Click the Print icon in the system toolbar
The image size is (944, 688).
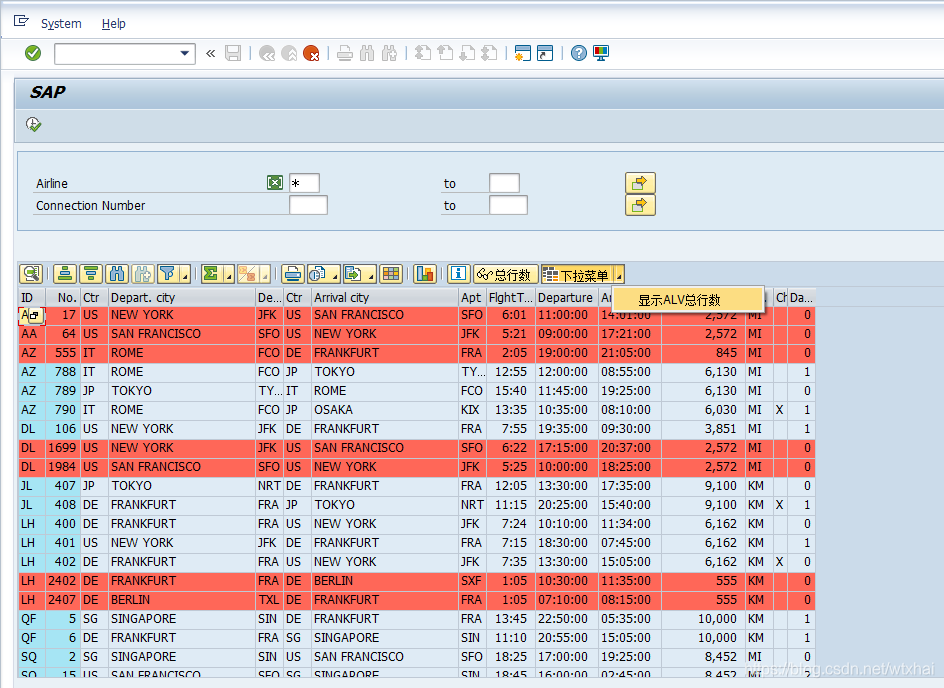click(x=345, y=54)
